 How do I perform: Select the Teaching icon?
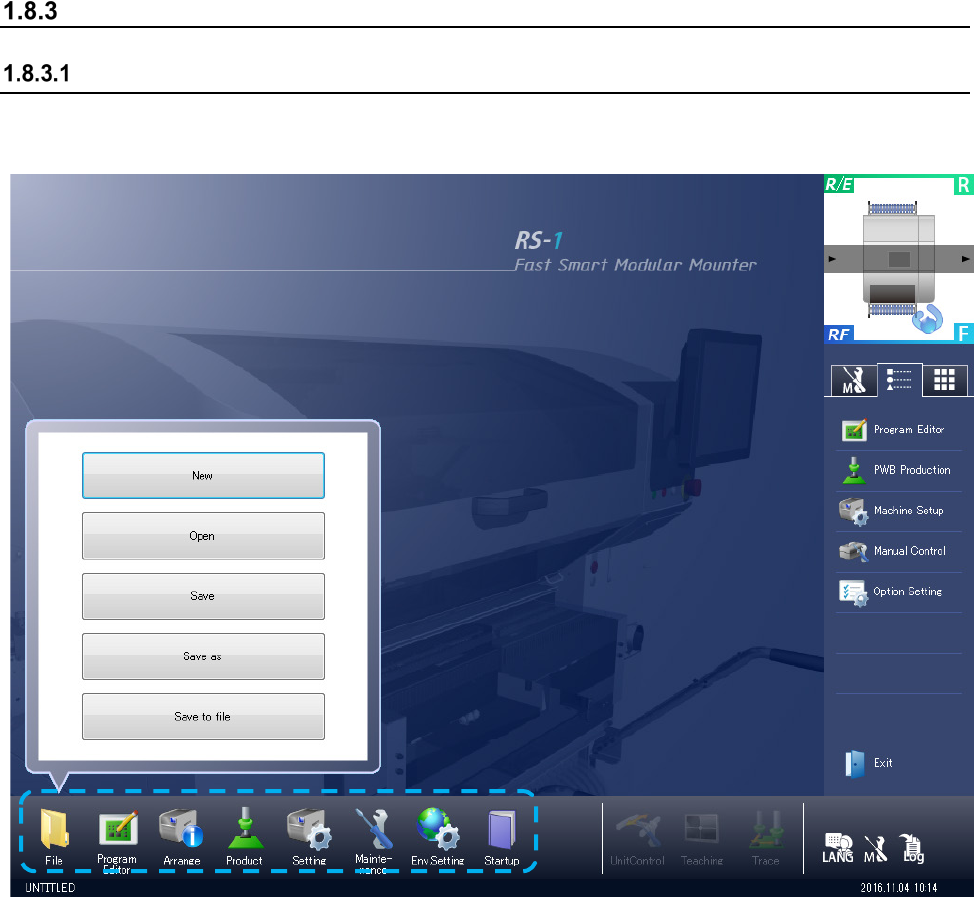tap(702, 831)
